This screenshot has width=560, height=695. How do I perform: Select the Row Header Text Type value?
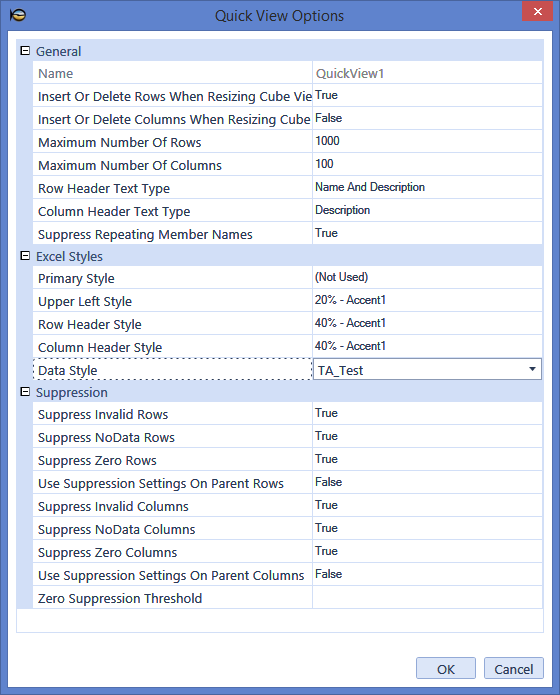(x=427, y=187)
